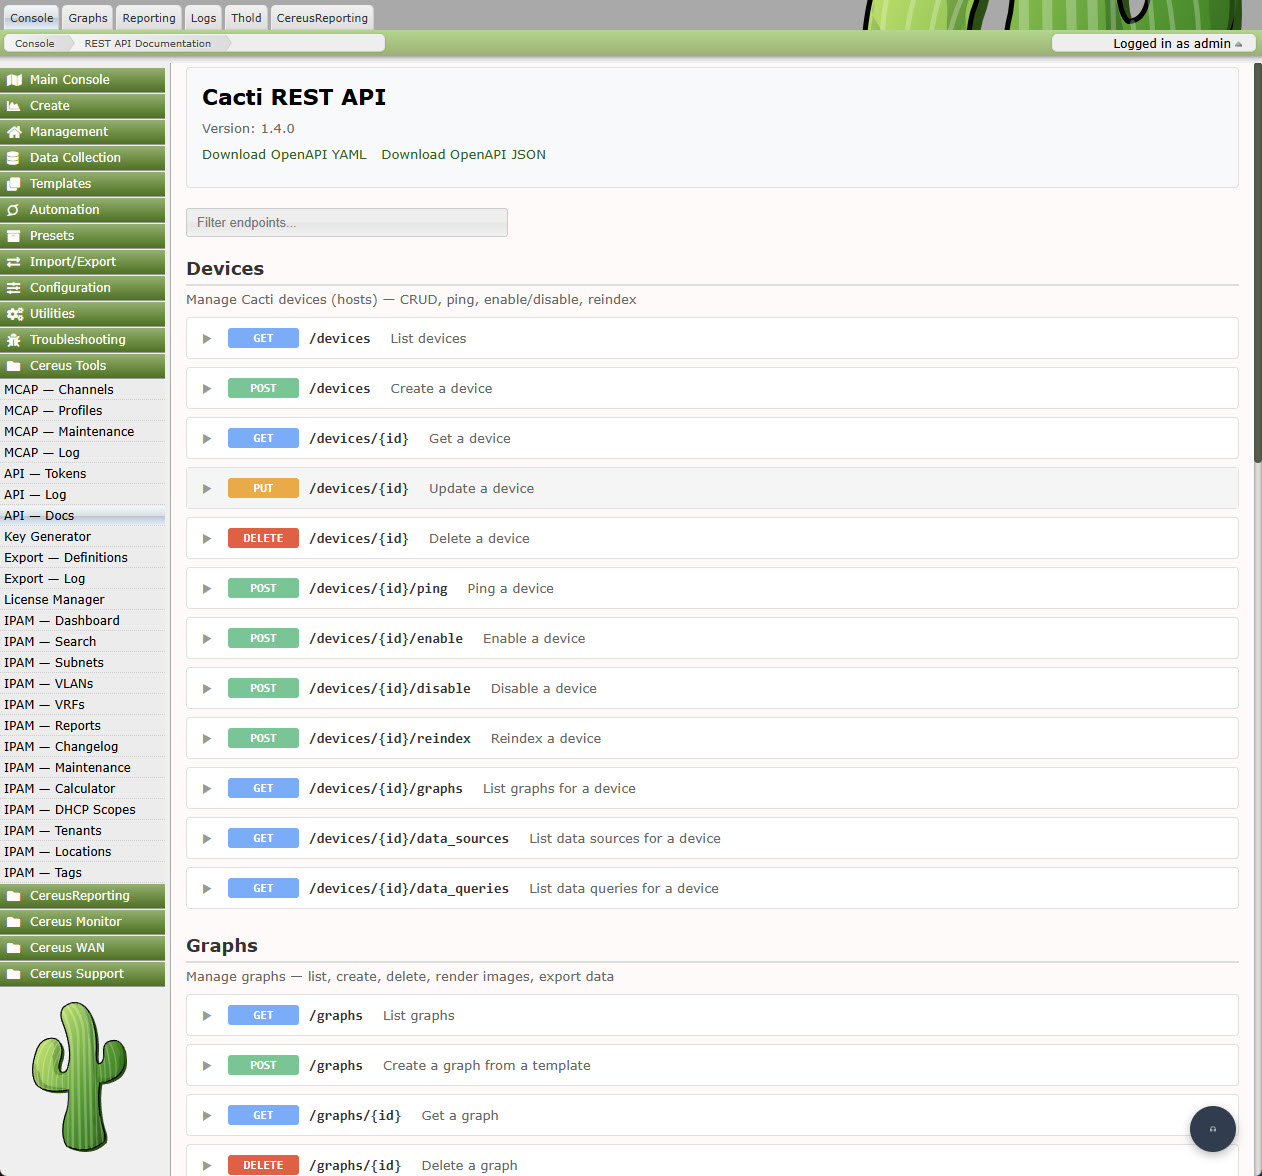Click the Troubleshooting bug icon
1262x1176 pixels.
(x=13, y=339)
